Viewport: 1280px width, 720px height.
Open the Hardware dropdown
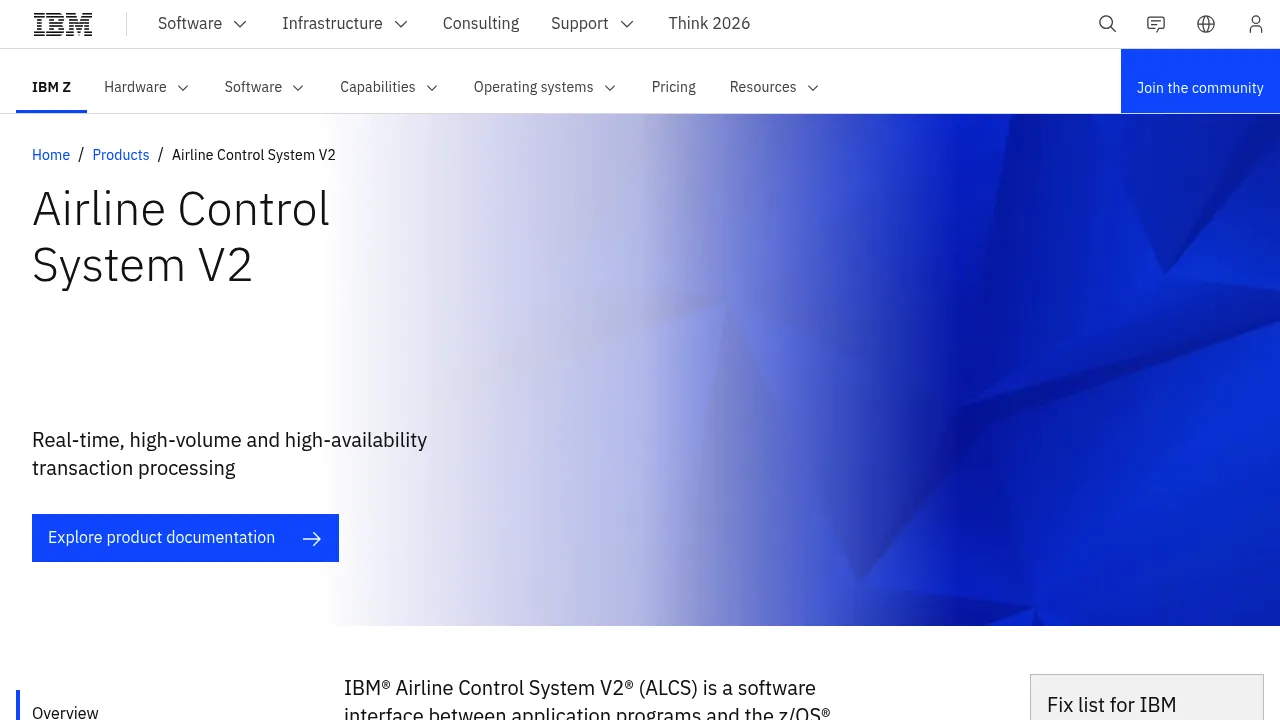[x=147, y=87]
